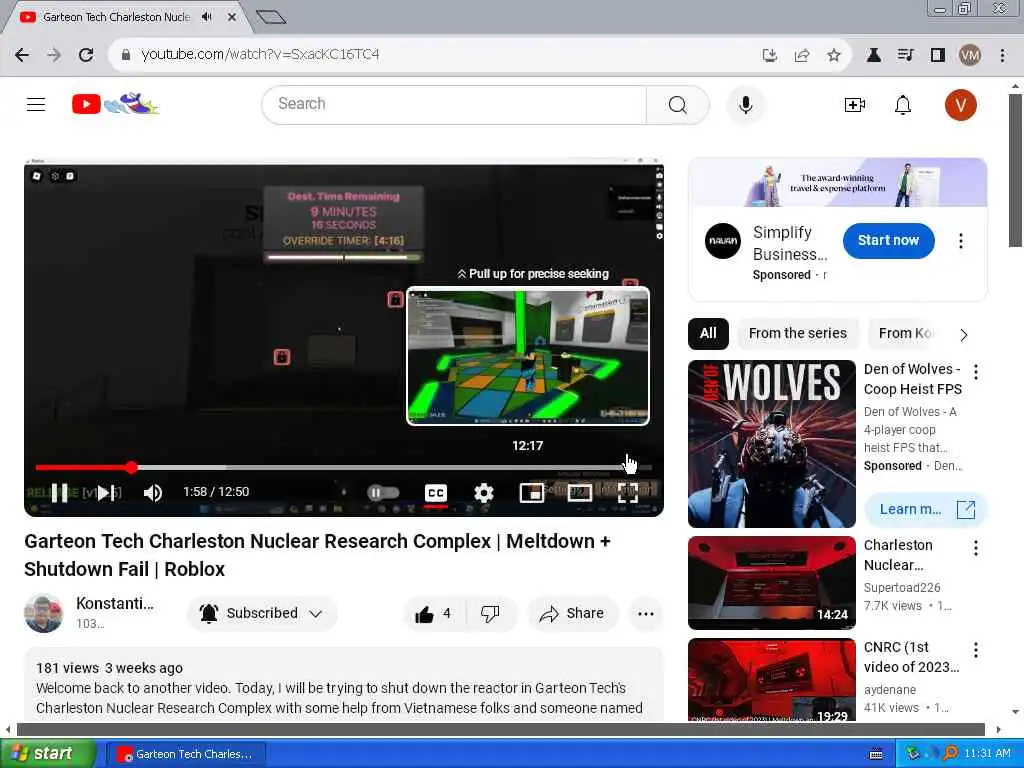Click the taskbar clock 11:31 AM
Image resolution: width=1024 pixels, height=768 pixels.
(987, 754)
